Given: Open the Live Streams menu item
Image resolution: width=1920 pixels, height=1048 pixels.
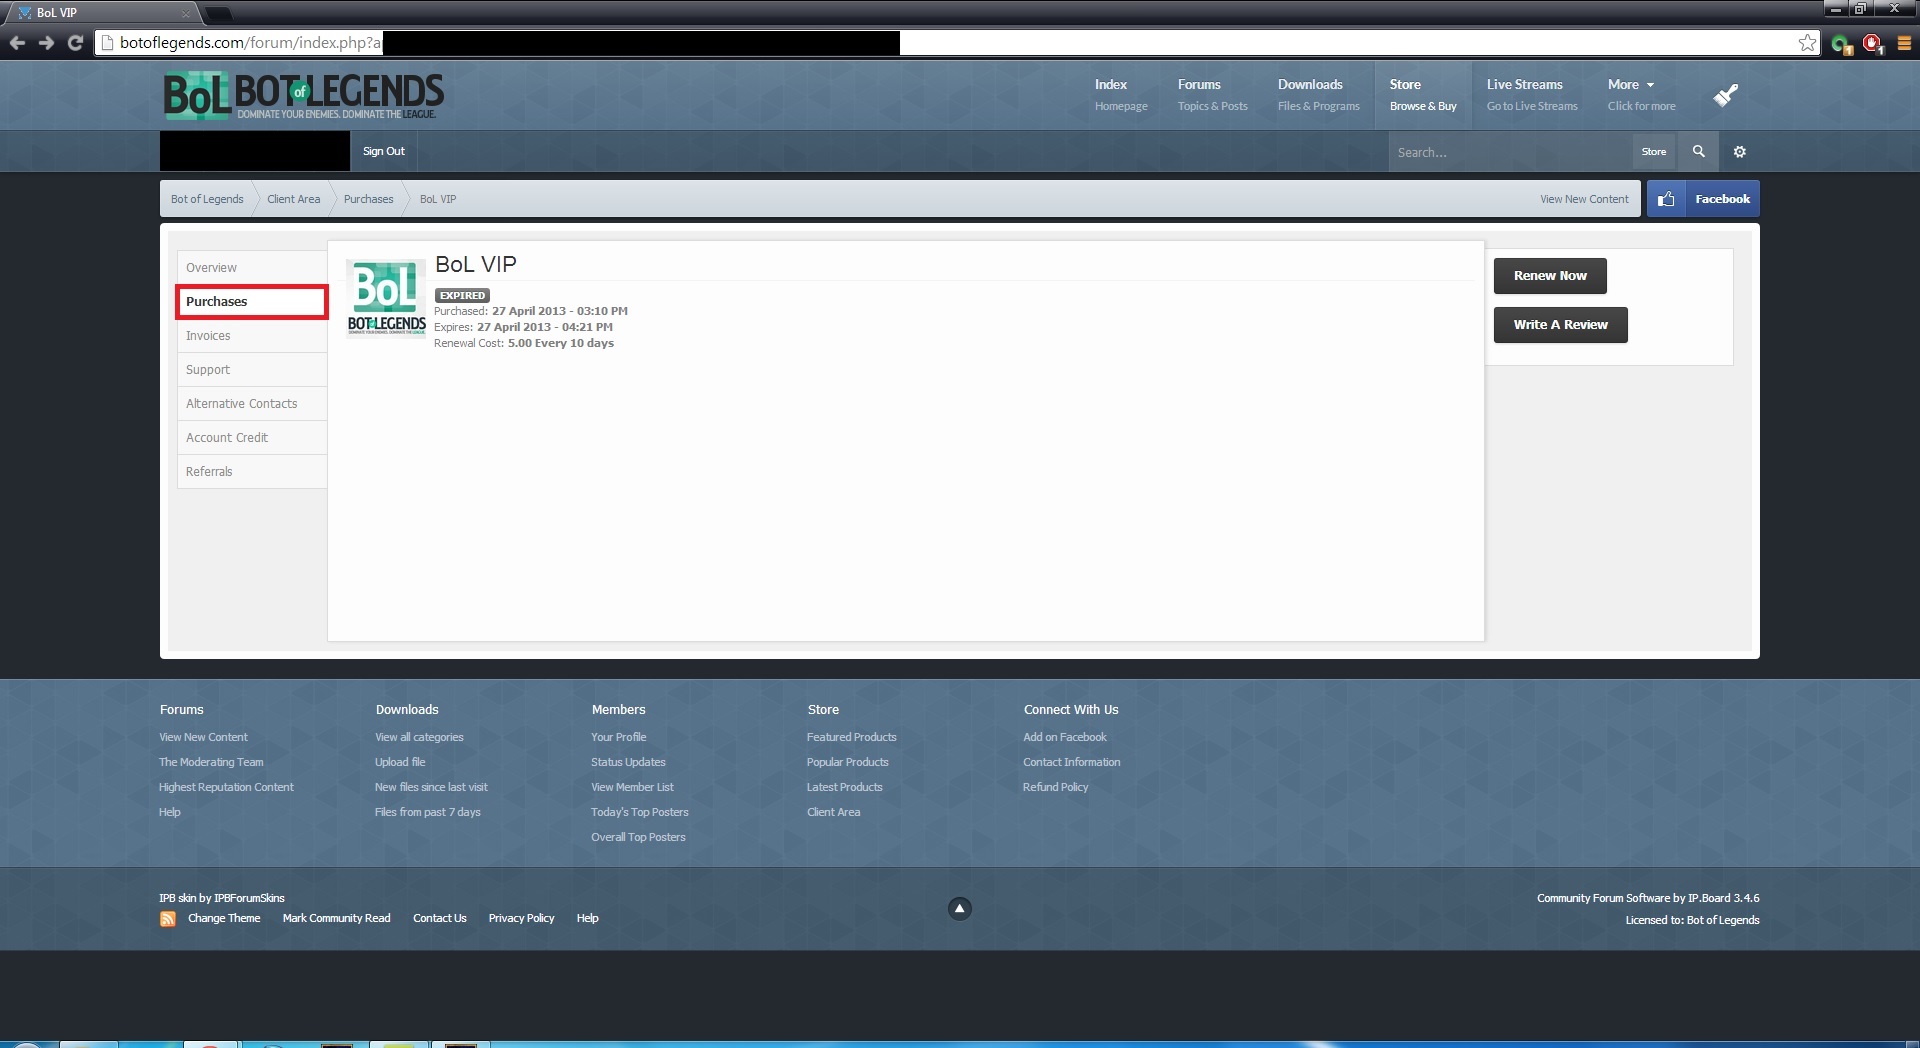Looking at the screenshot, I should pyautogui.click(x=1531, y=95).
